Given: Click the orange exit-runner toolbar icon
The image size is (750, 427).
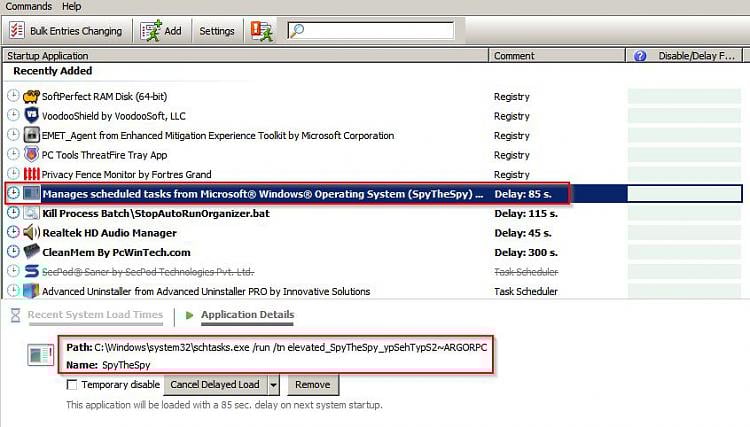Looking at the screenshot, I should coord(262,31).
